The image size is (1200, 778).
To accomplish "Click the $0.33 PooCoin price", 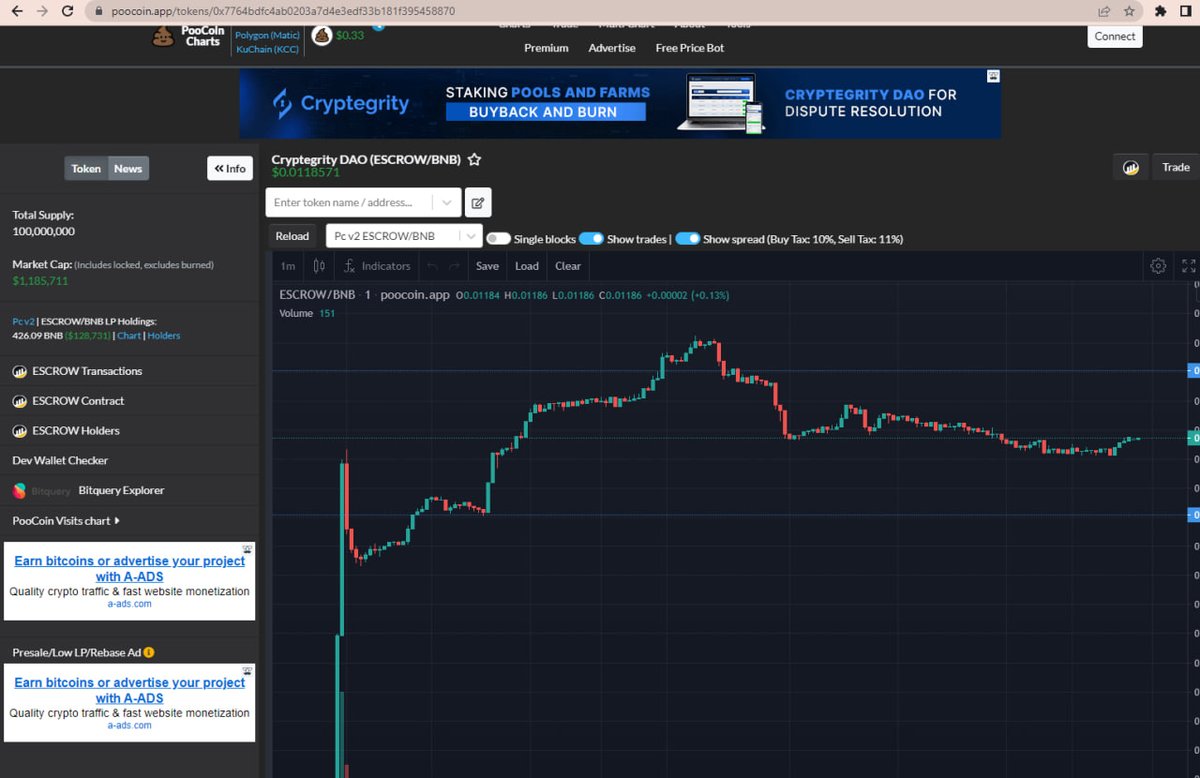I will point(350,35).
